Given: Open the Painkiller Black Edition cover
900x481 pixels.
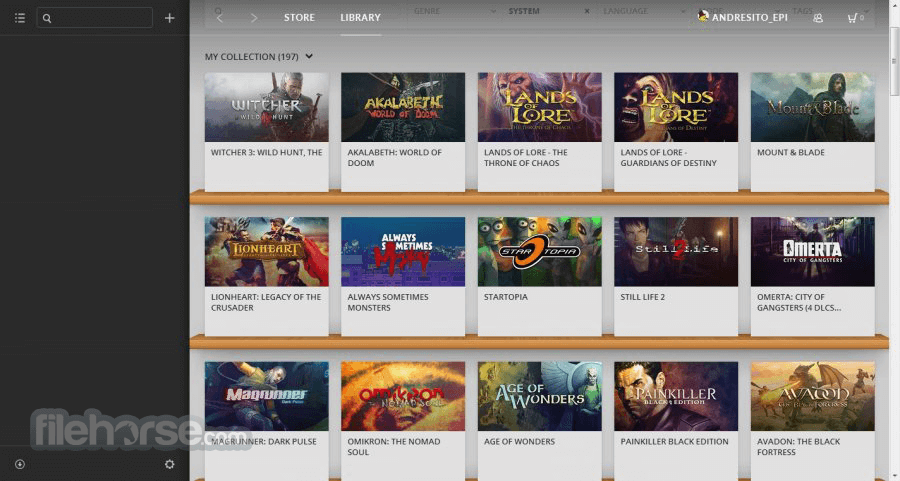Looking at the screenshot, I should (676, 397).
